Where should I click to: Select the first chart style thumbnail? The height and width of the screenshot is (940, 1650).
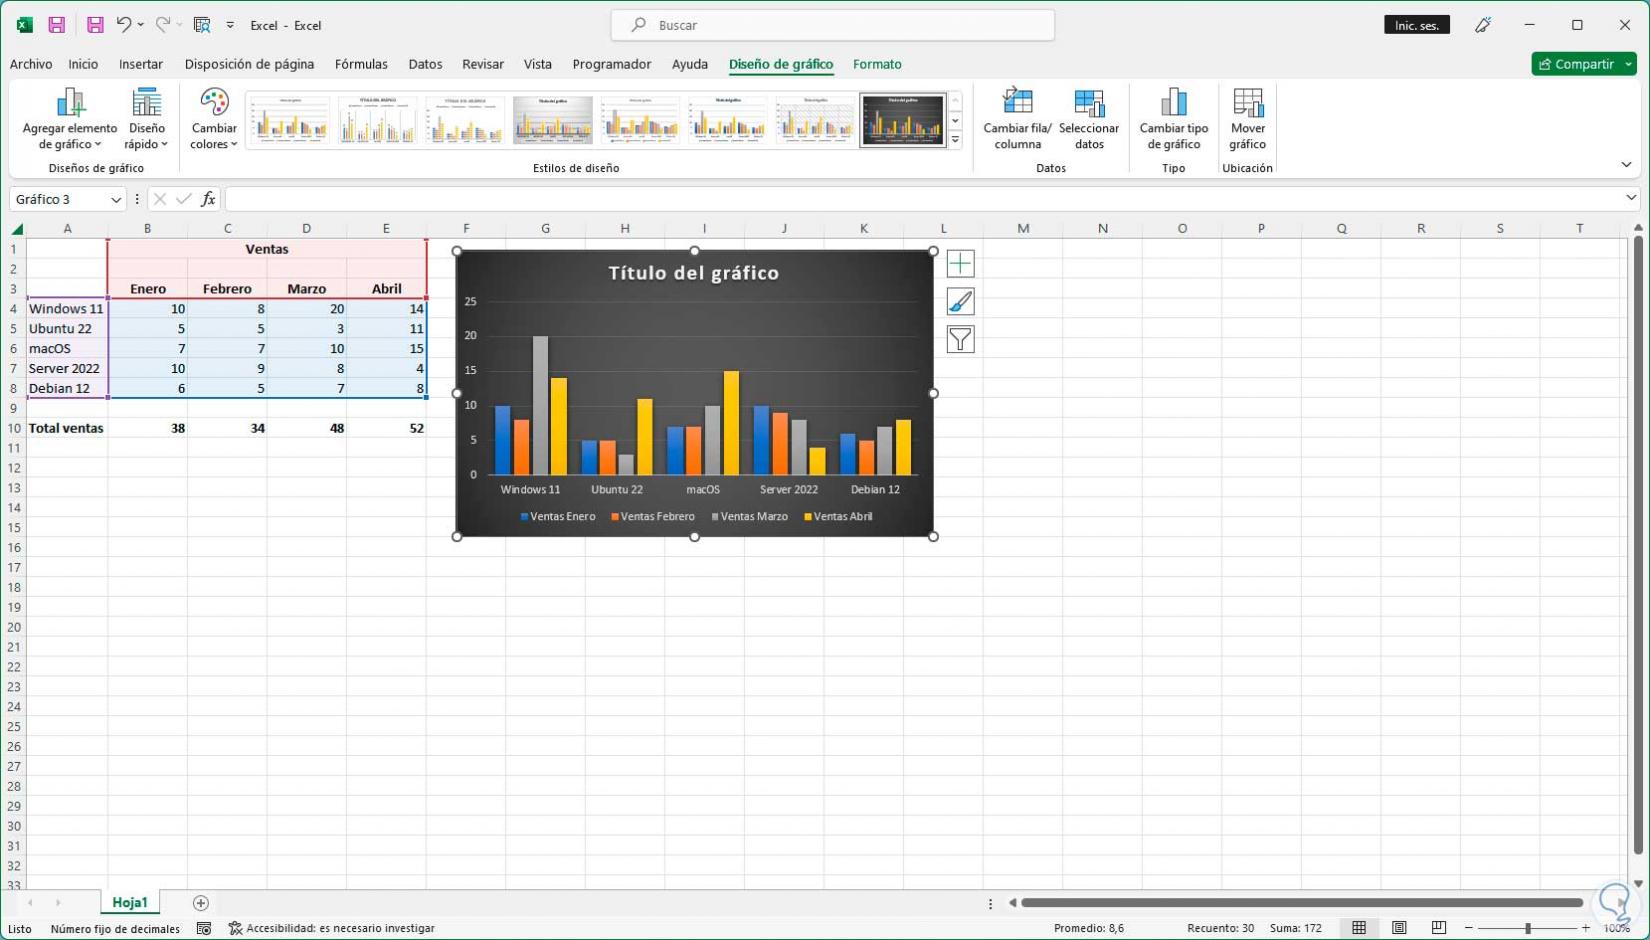pos(288,120)
